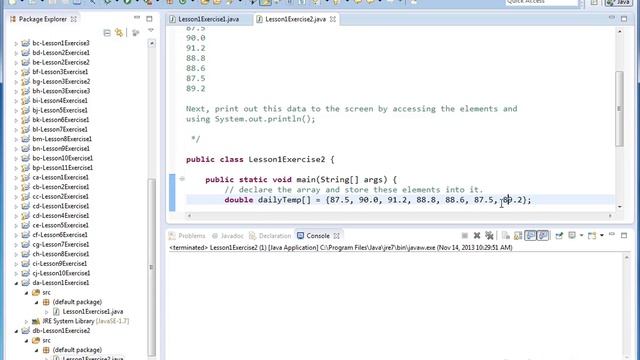Open Display Selected Console dropdown arrow
This screenshot has height=360, width=640.
(x=581, y=236)
